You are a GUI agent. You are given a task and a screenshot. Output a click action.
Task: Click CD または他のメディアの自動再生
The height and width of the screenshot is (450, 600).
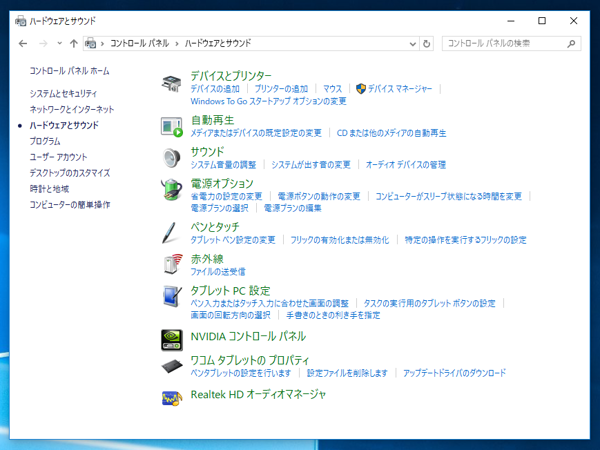point(391,133)
